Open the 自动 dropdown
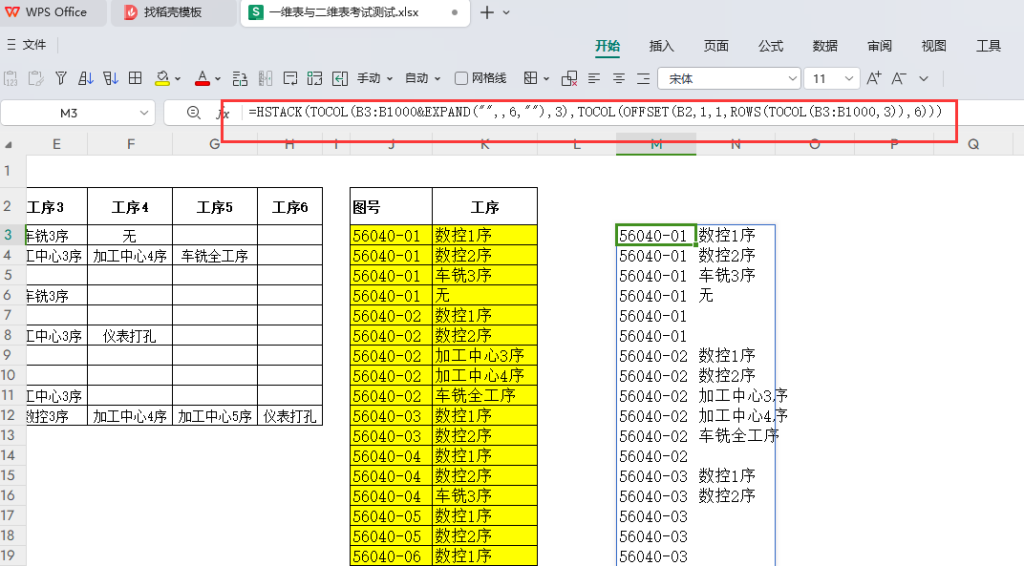Image resolution: width=1024 pixels, height=566 pixels. 423,78
